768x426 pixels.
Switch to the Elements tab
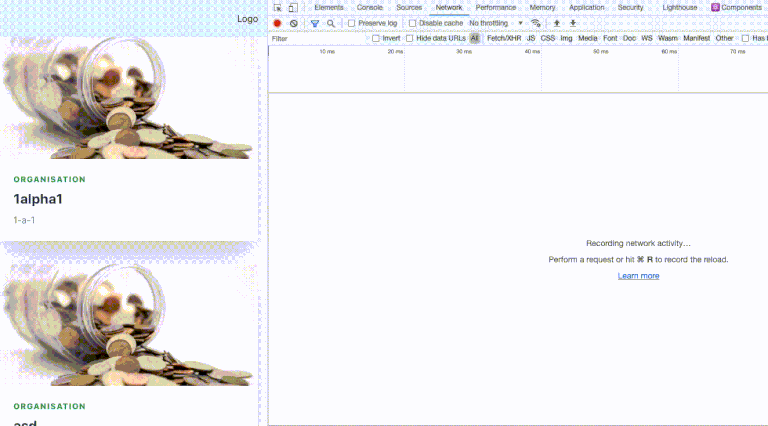[x=329, y=7]
